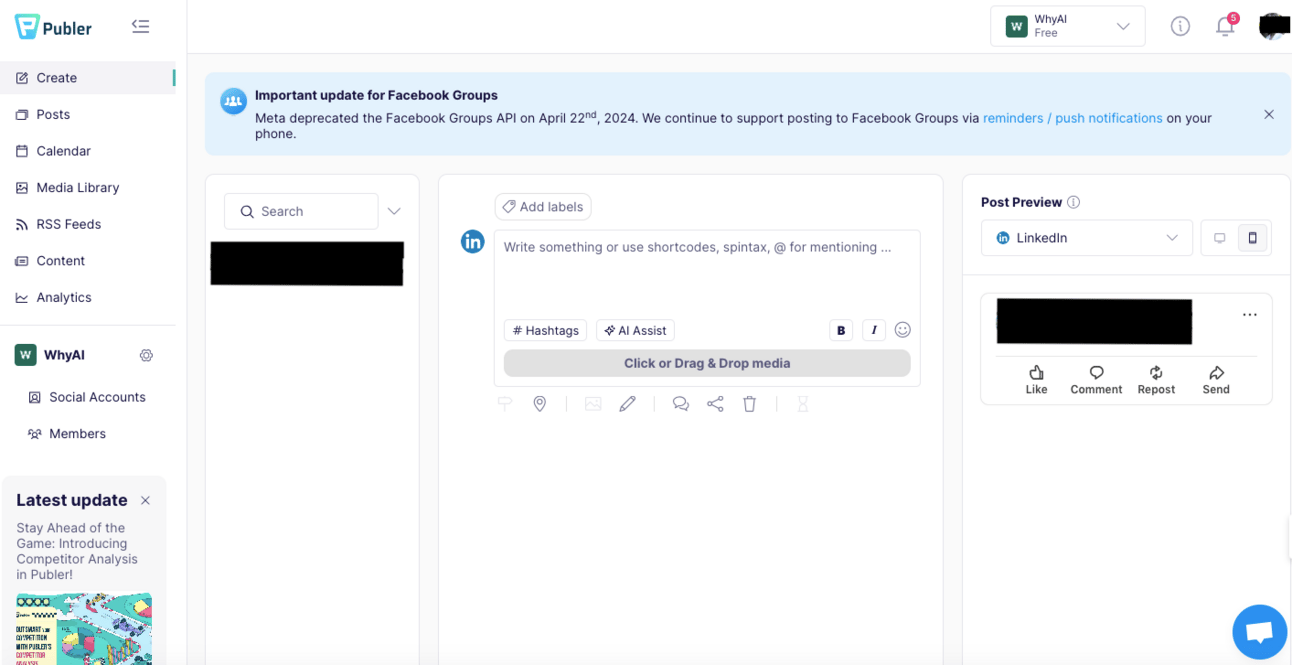Add a location with the pin icon
This screenshot has width=1292, height=665.
pos(540,404)
